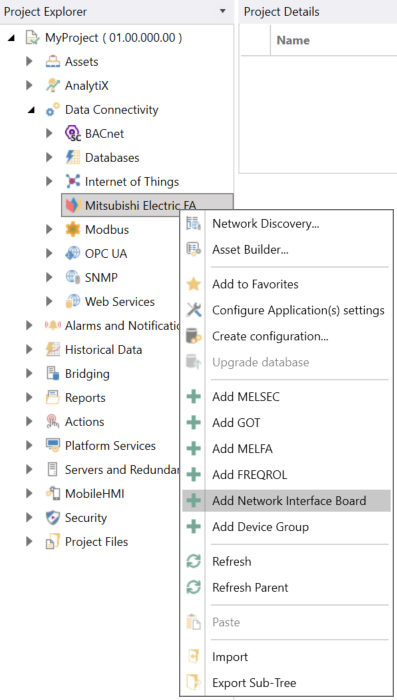Click the Add to Favorites star icon
Image resolution: width=397 pixels, height=700 pixels.
point(193,284)
